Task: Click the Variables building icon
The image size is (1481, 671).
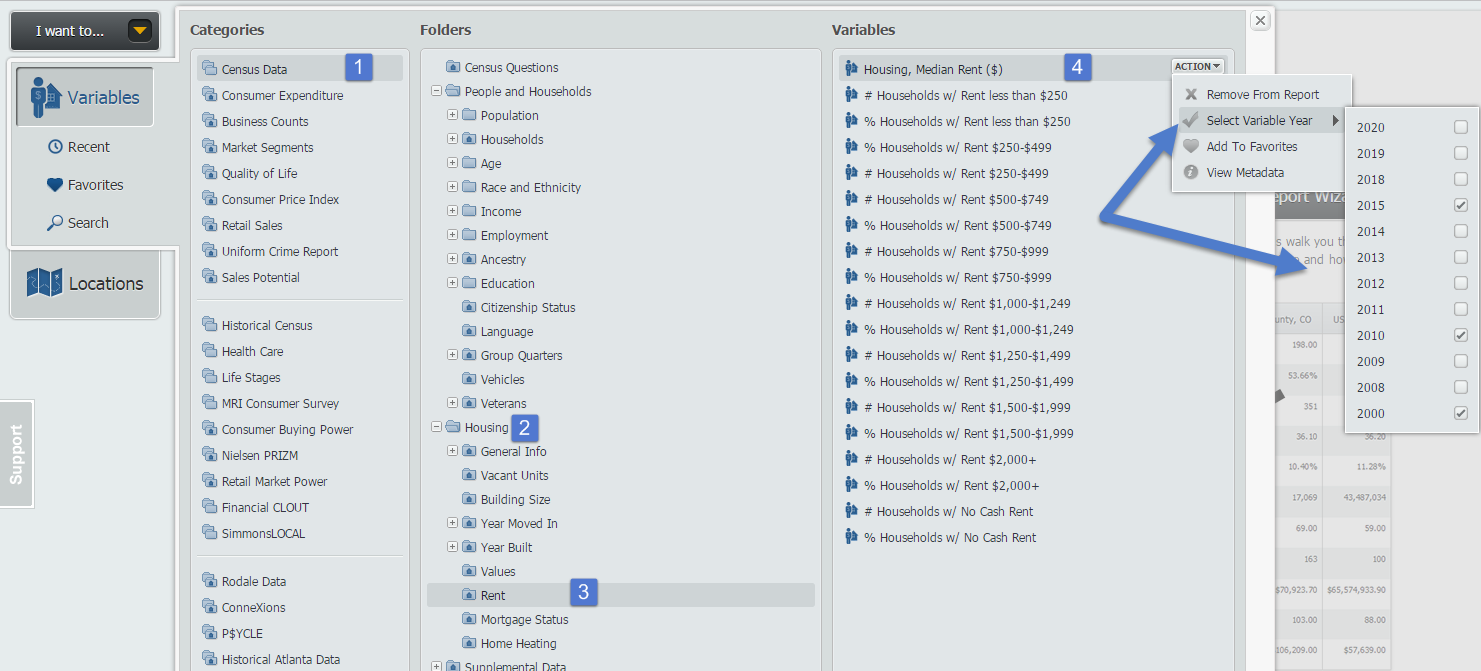Action: (x=40, y=97)
